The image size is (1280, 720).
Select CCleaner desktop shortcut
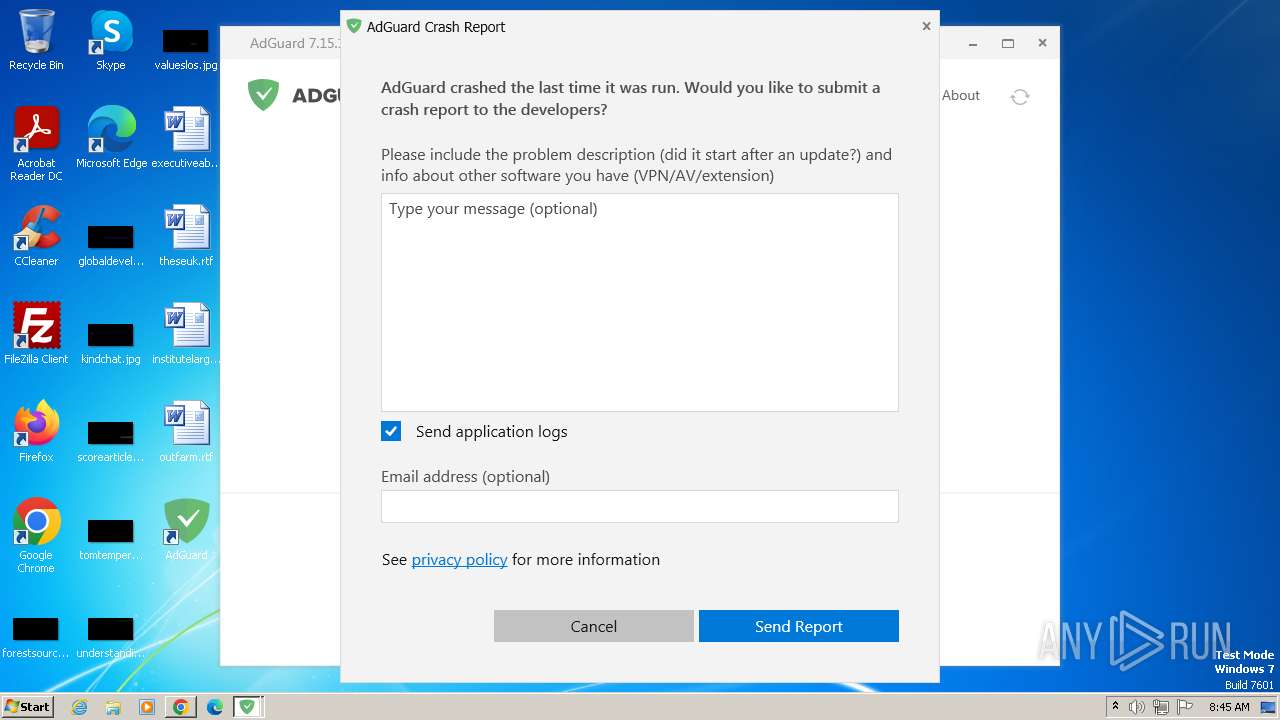click(x=36, y=236)
